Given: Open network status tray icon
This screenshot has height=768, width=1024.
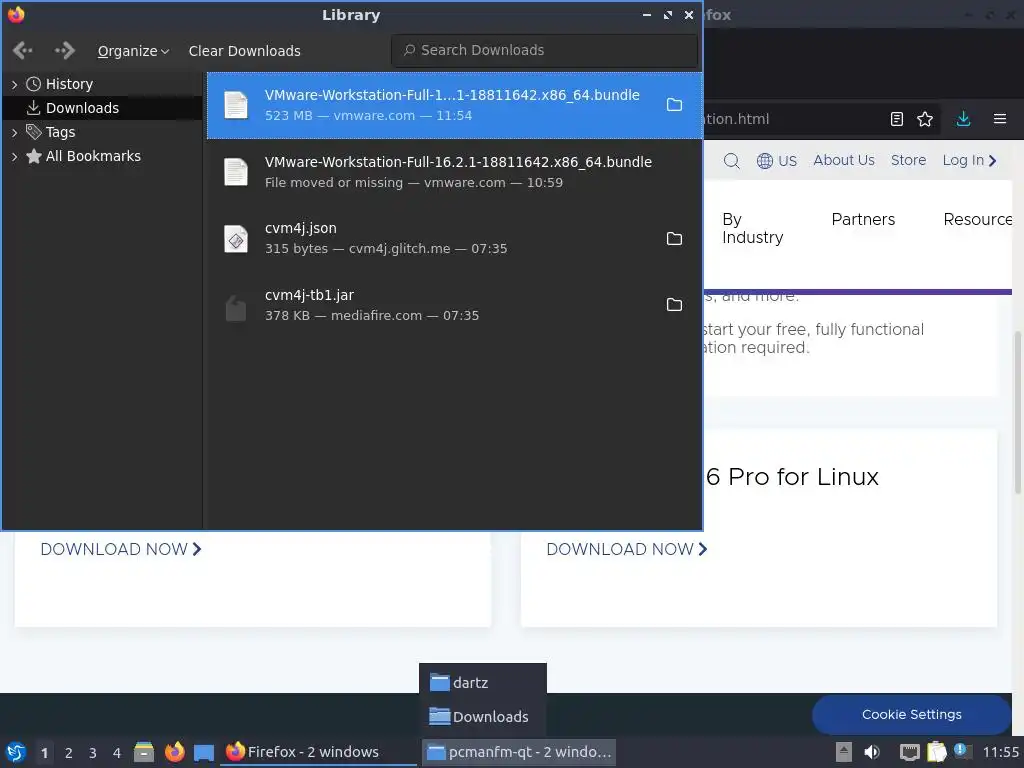Looking at the screenshot, I should (x=909, y=752).
